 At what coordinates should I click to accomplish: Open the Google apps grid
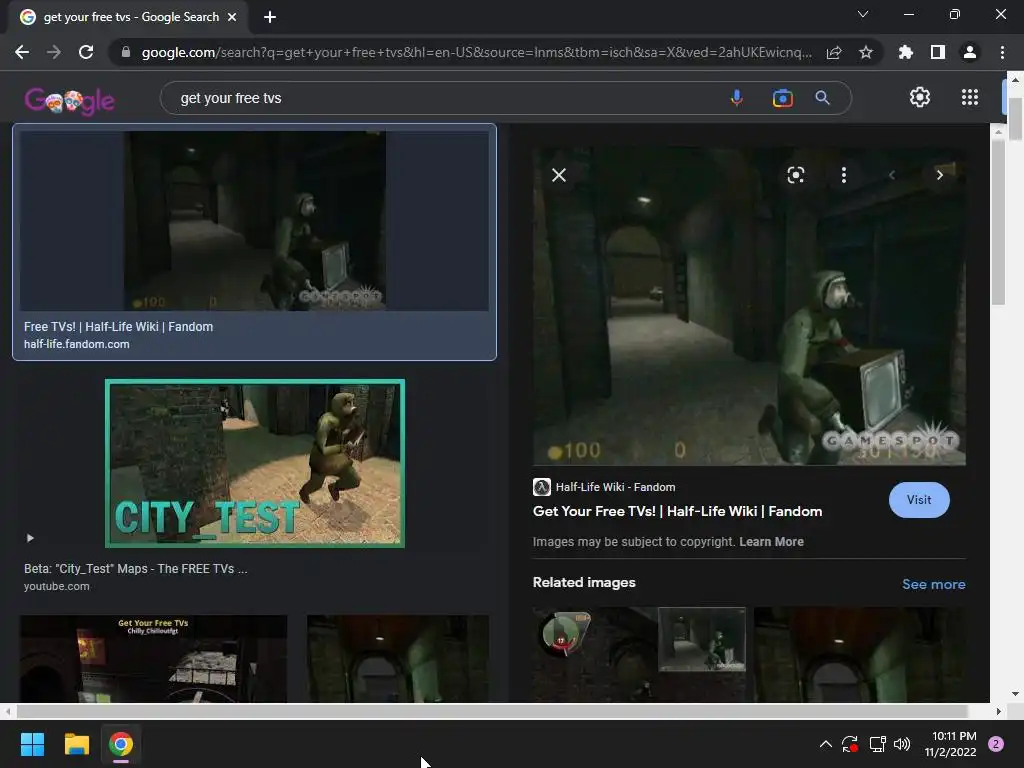[x=970, y=97]
